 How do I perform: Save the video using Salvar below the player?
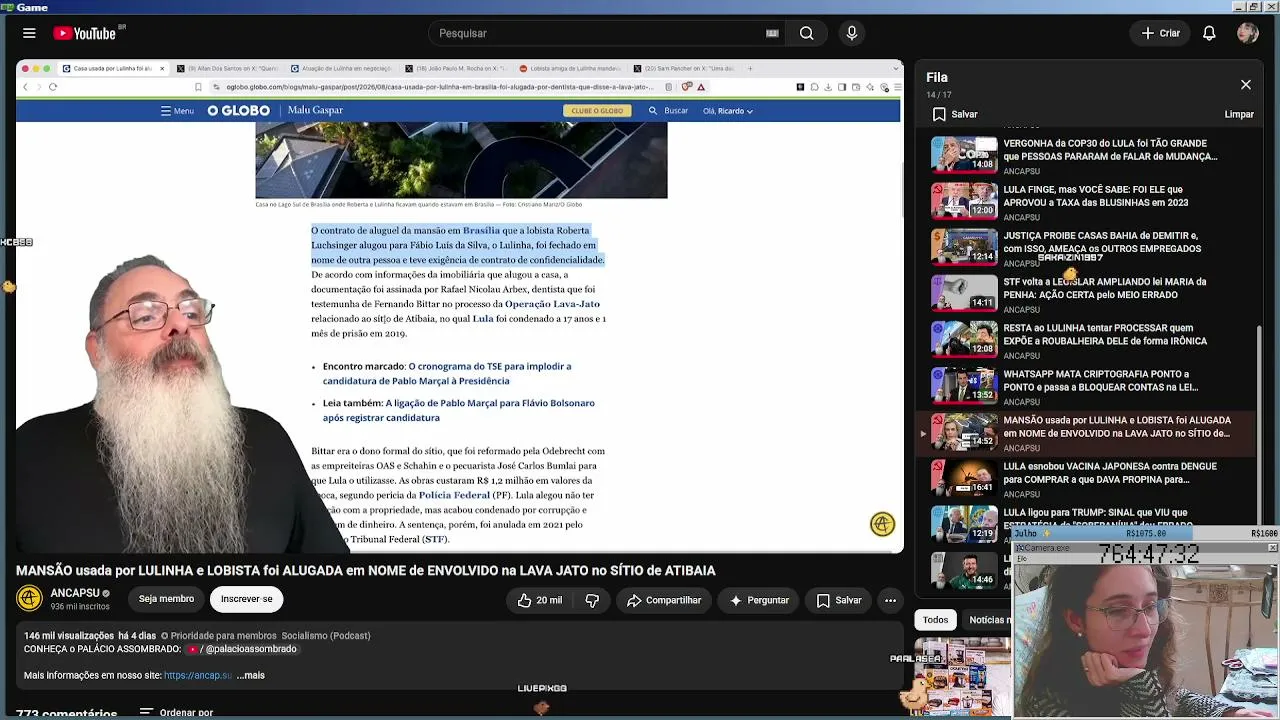(838, 600)
